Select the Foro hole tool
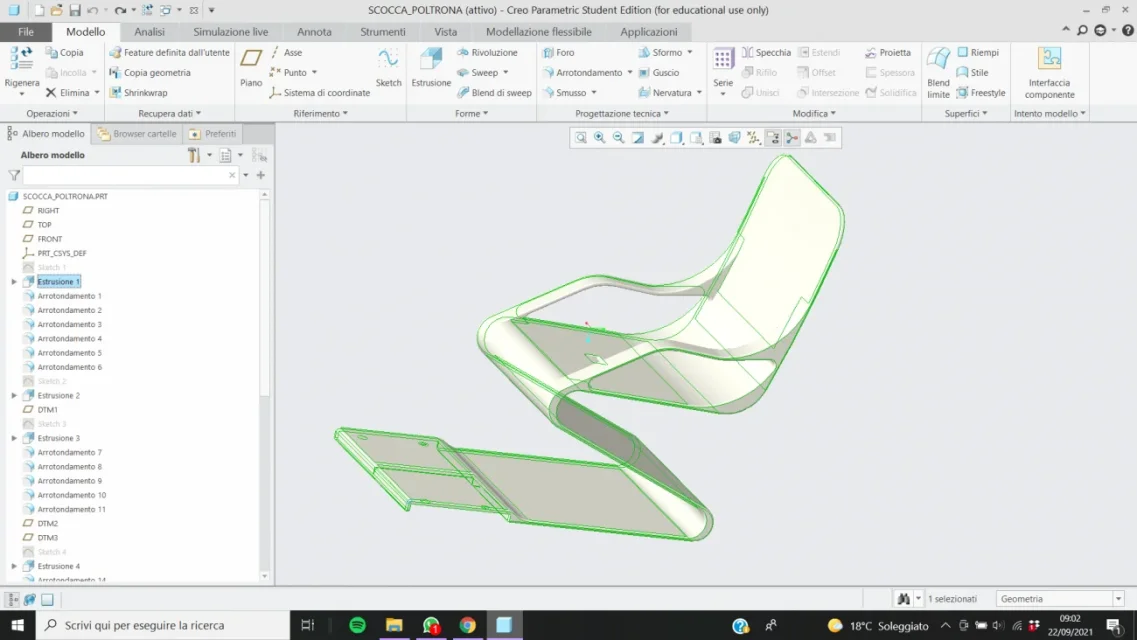This screenshot has width=1137, height=640. click(x=558, y=52)
